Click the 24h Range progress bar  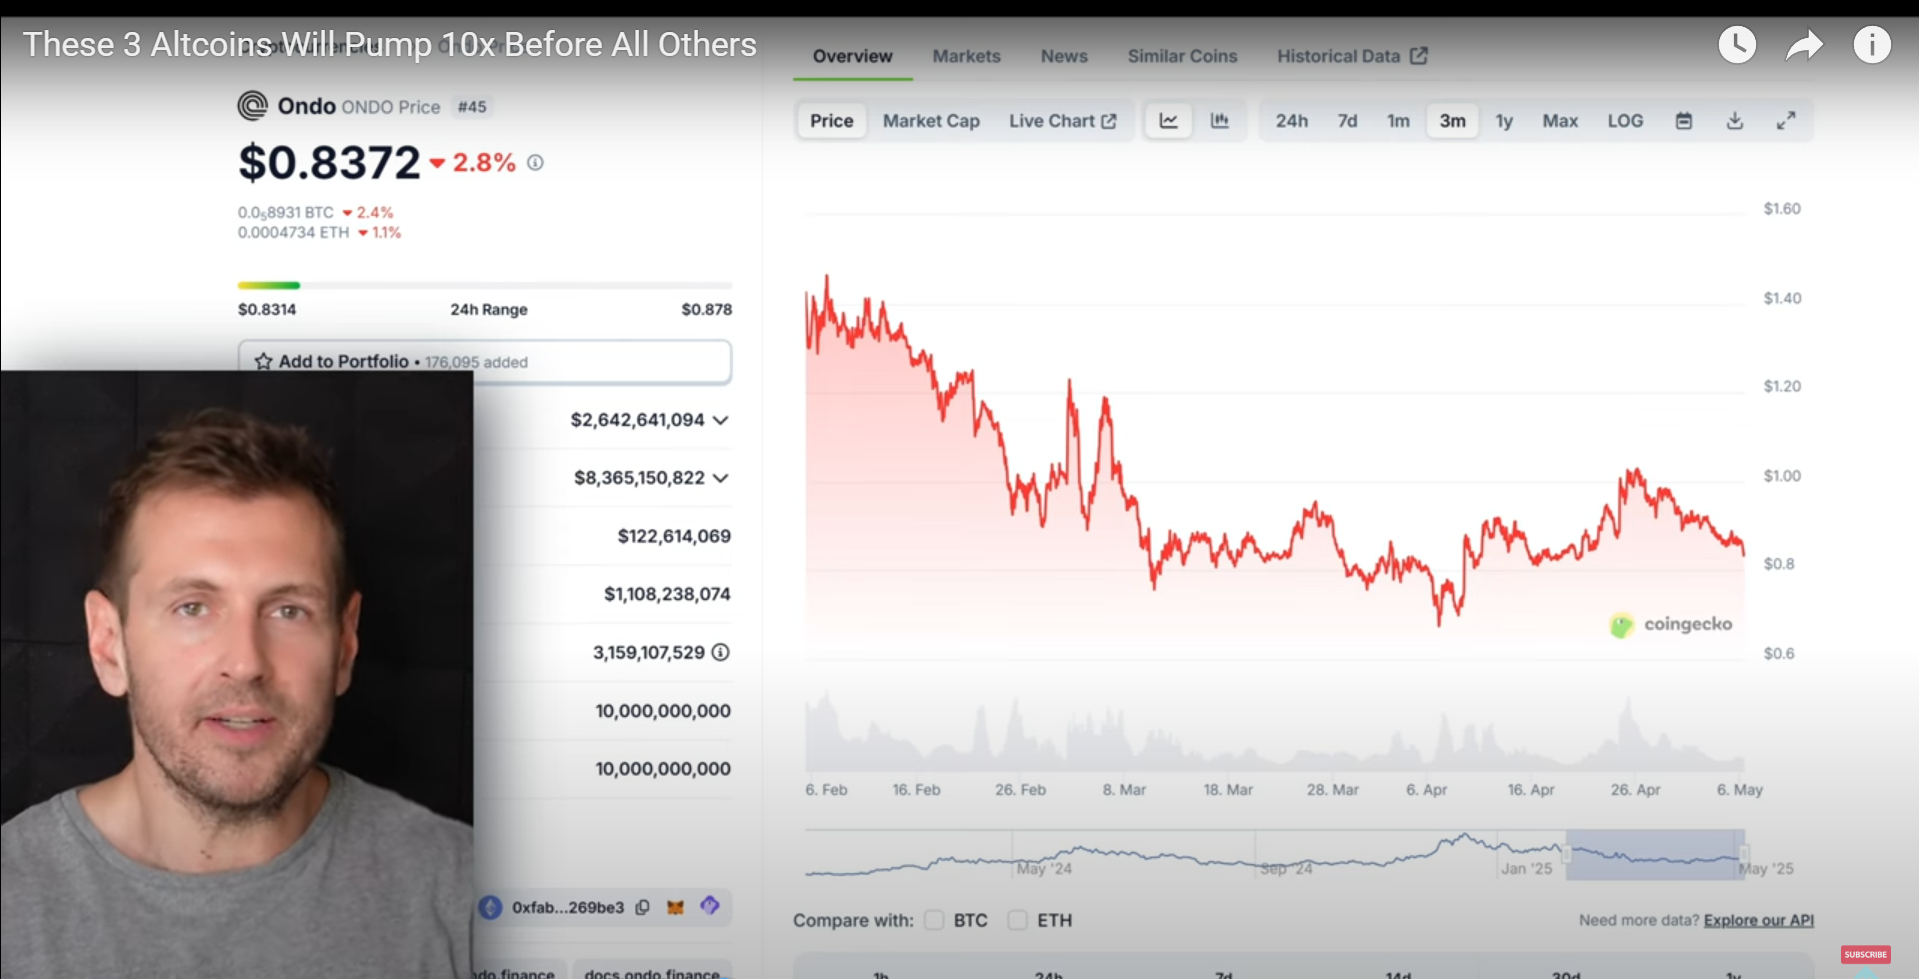[x=485, y=285]
